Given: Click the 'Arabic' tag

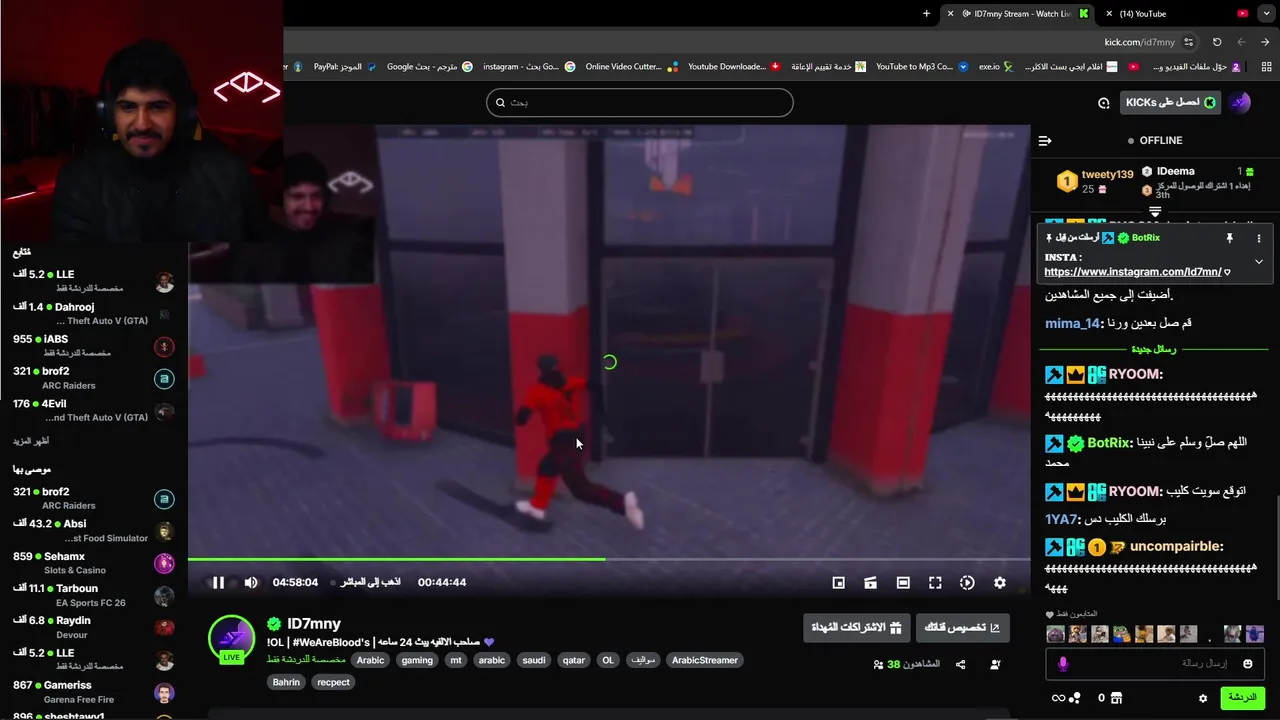Looking at the screenshot, I should [370, 660].
